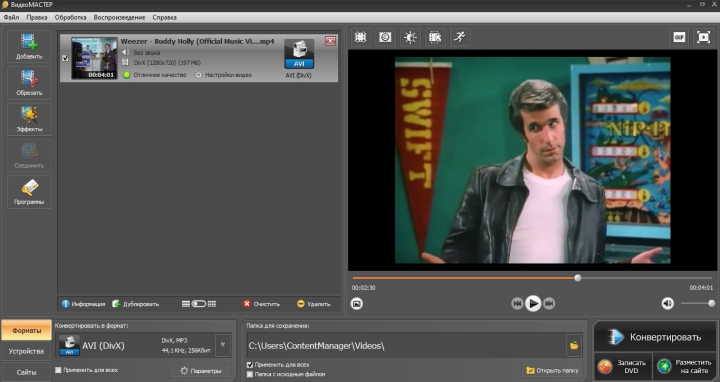Enable Папка с исходным файлом checkbox
The width and height of the screenshot is (720, 382).
pyautogui.click(x=250, y=374)
